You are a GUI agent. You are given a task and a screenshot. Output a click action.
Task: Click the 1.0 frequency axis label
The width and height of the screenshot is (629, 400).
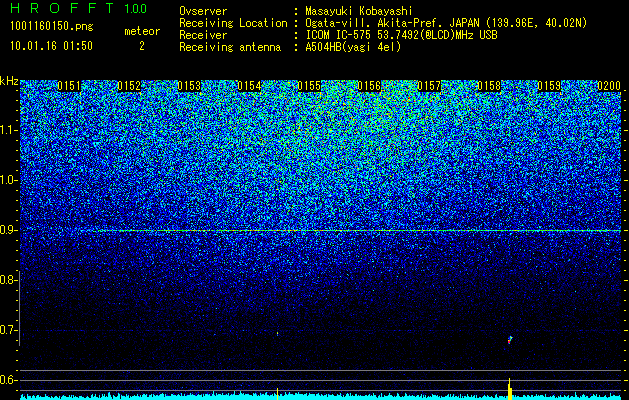coord(8,180)
